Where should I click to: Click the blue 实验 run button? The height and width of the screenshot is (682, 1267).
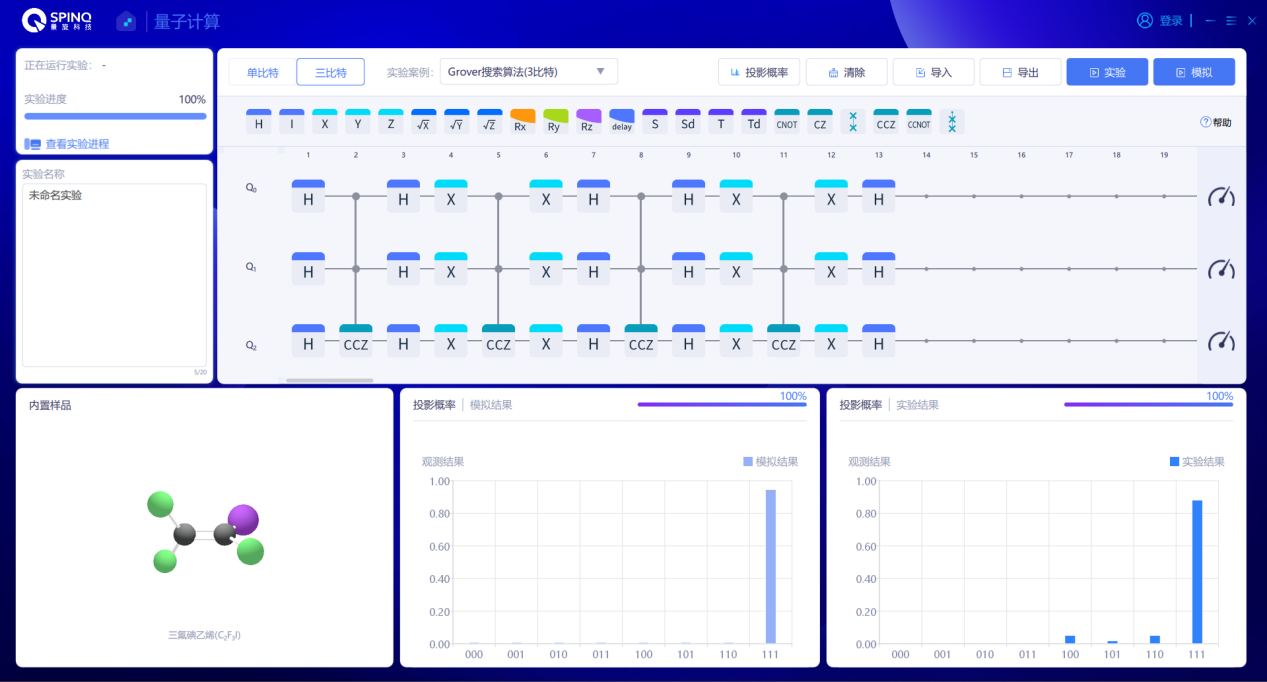pos(1107,72)
